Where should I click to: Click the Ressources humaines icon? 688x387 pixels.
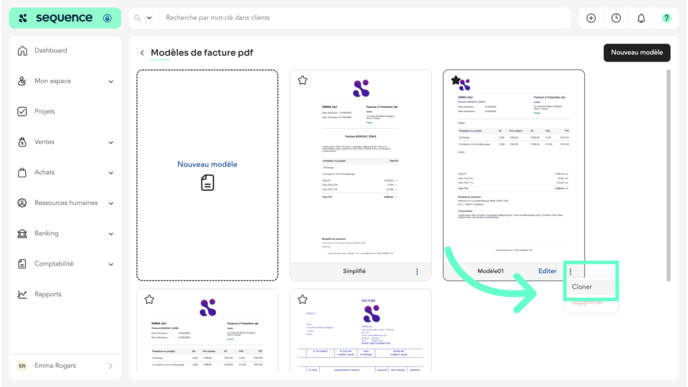pos(22,203)
